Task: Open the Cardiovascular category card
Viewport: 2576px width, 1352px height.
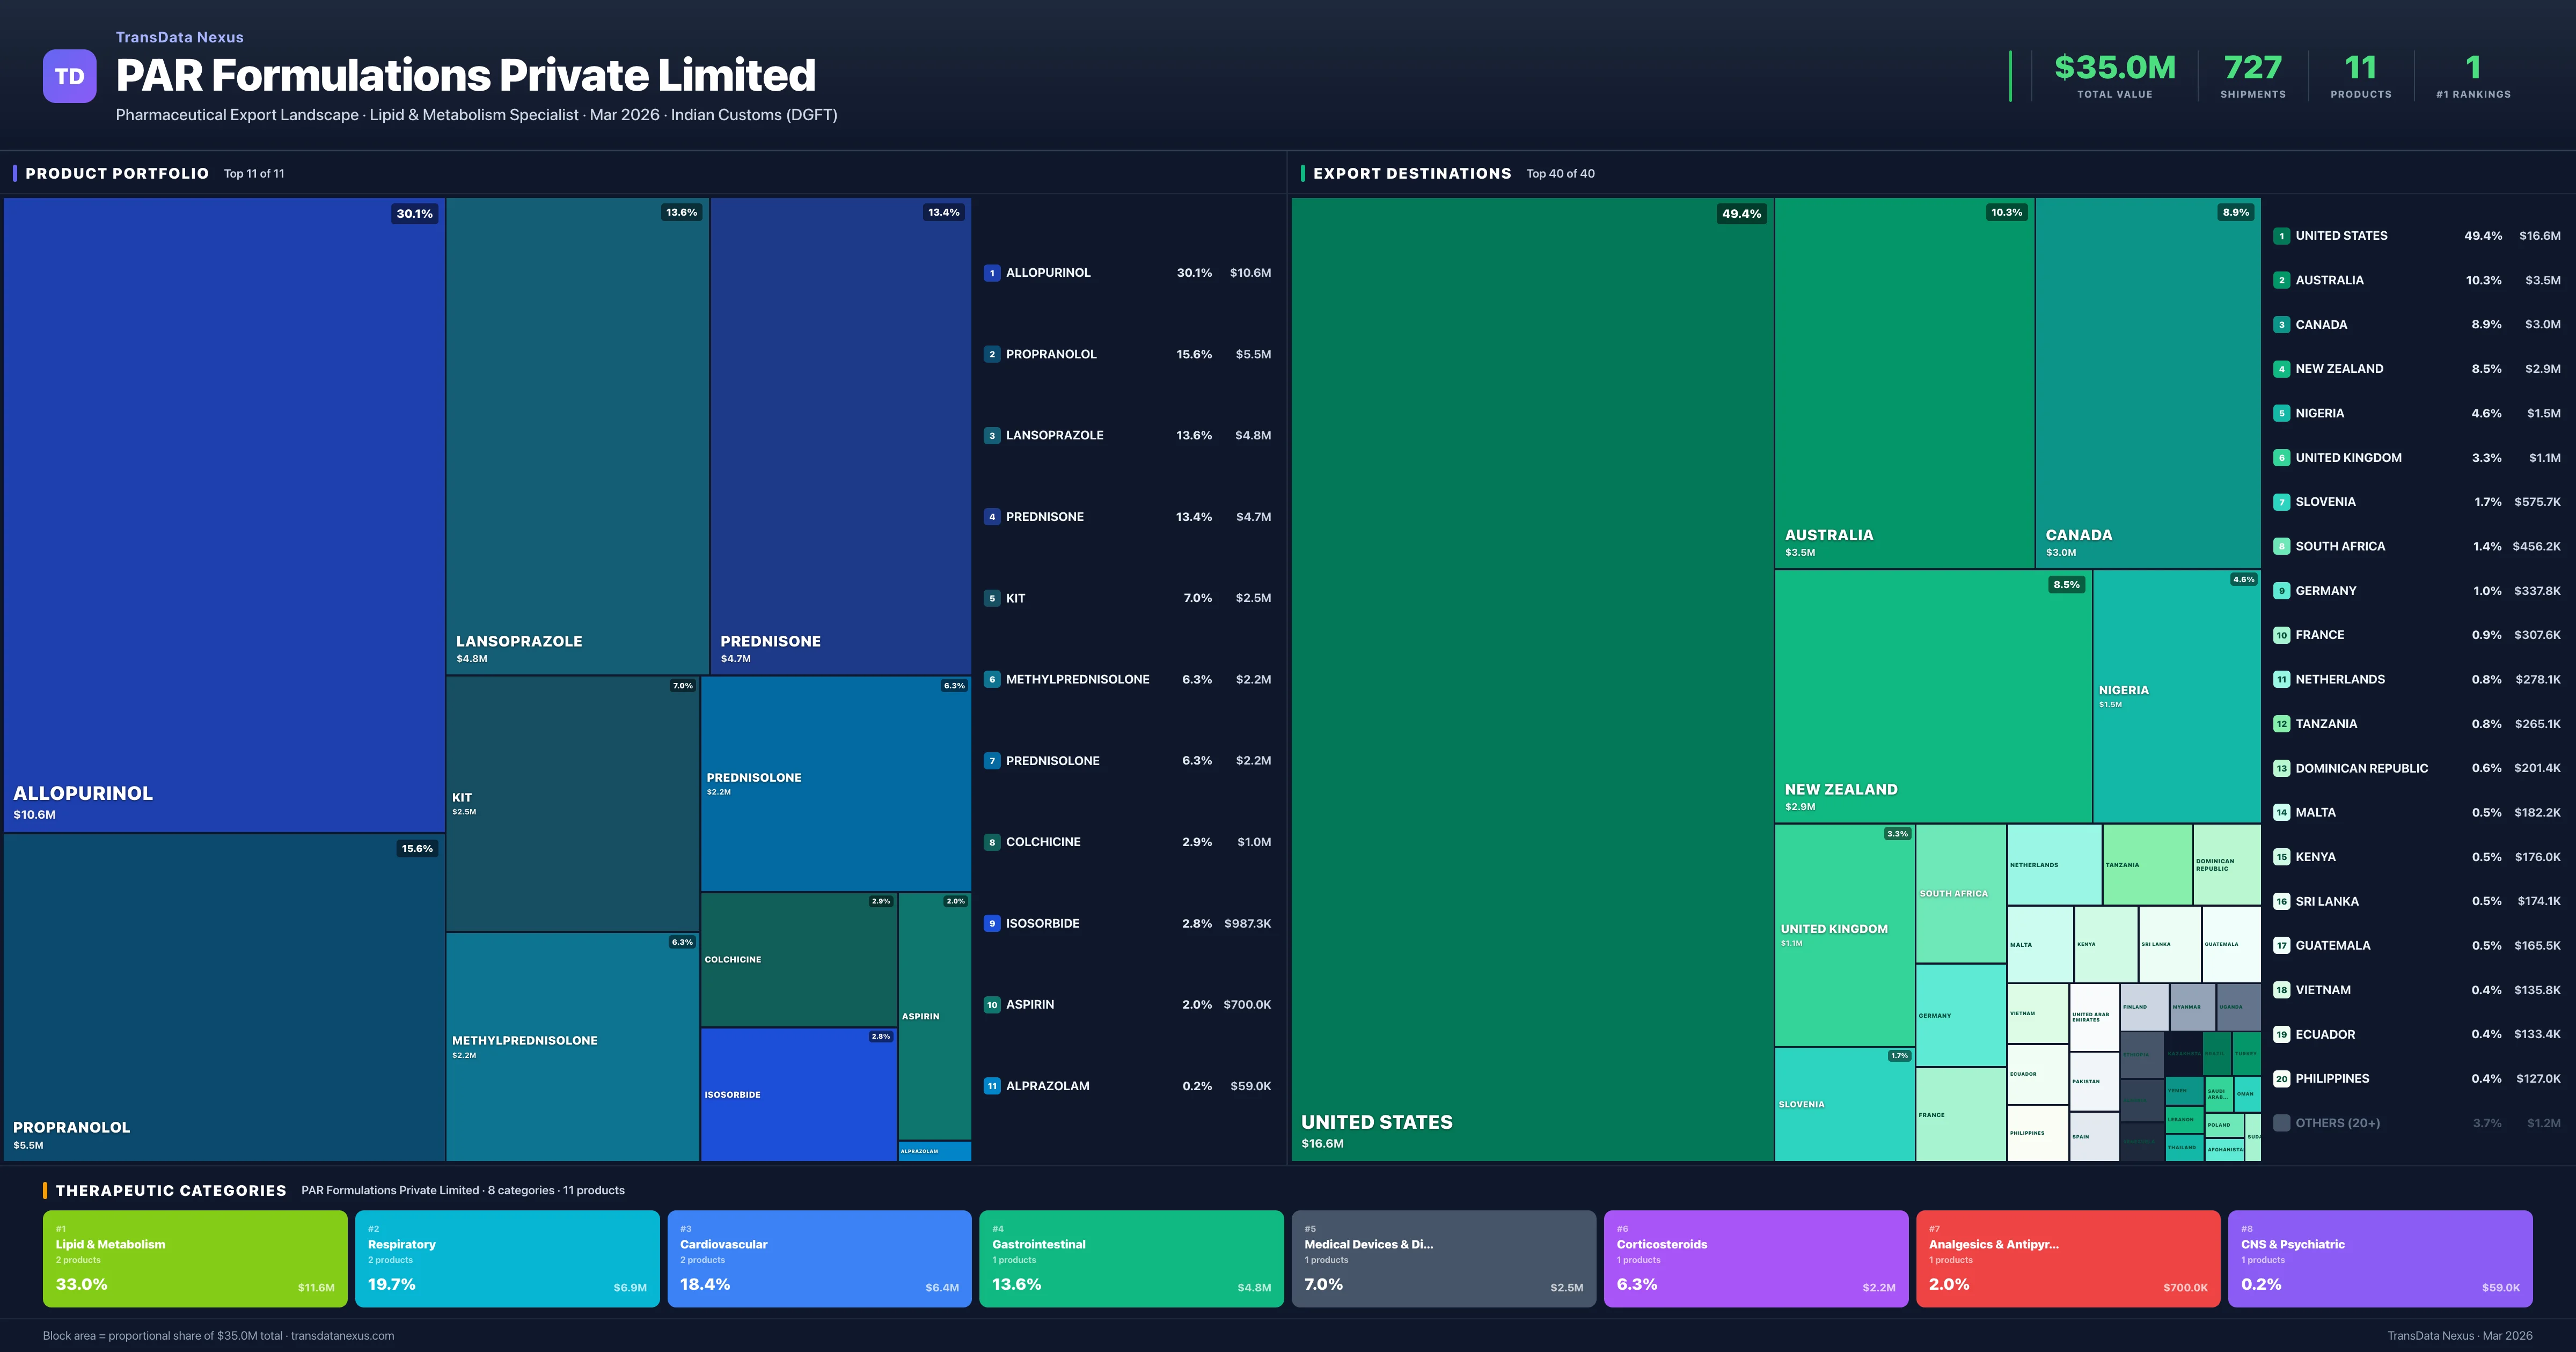Action: click(x=819, y=1259)
